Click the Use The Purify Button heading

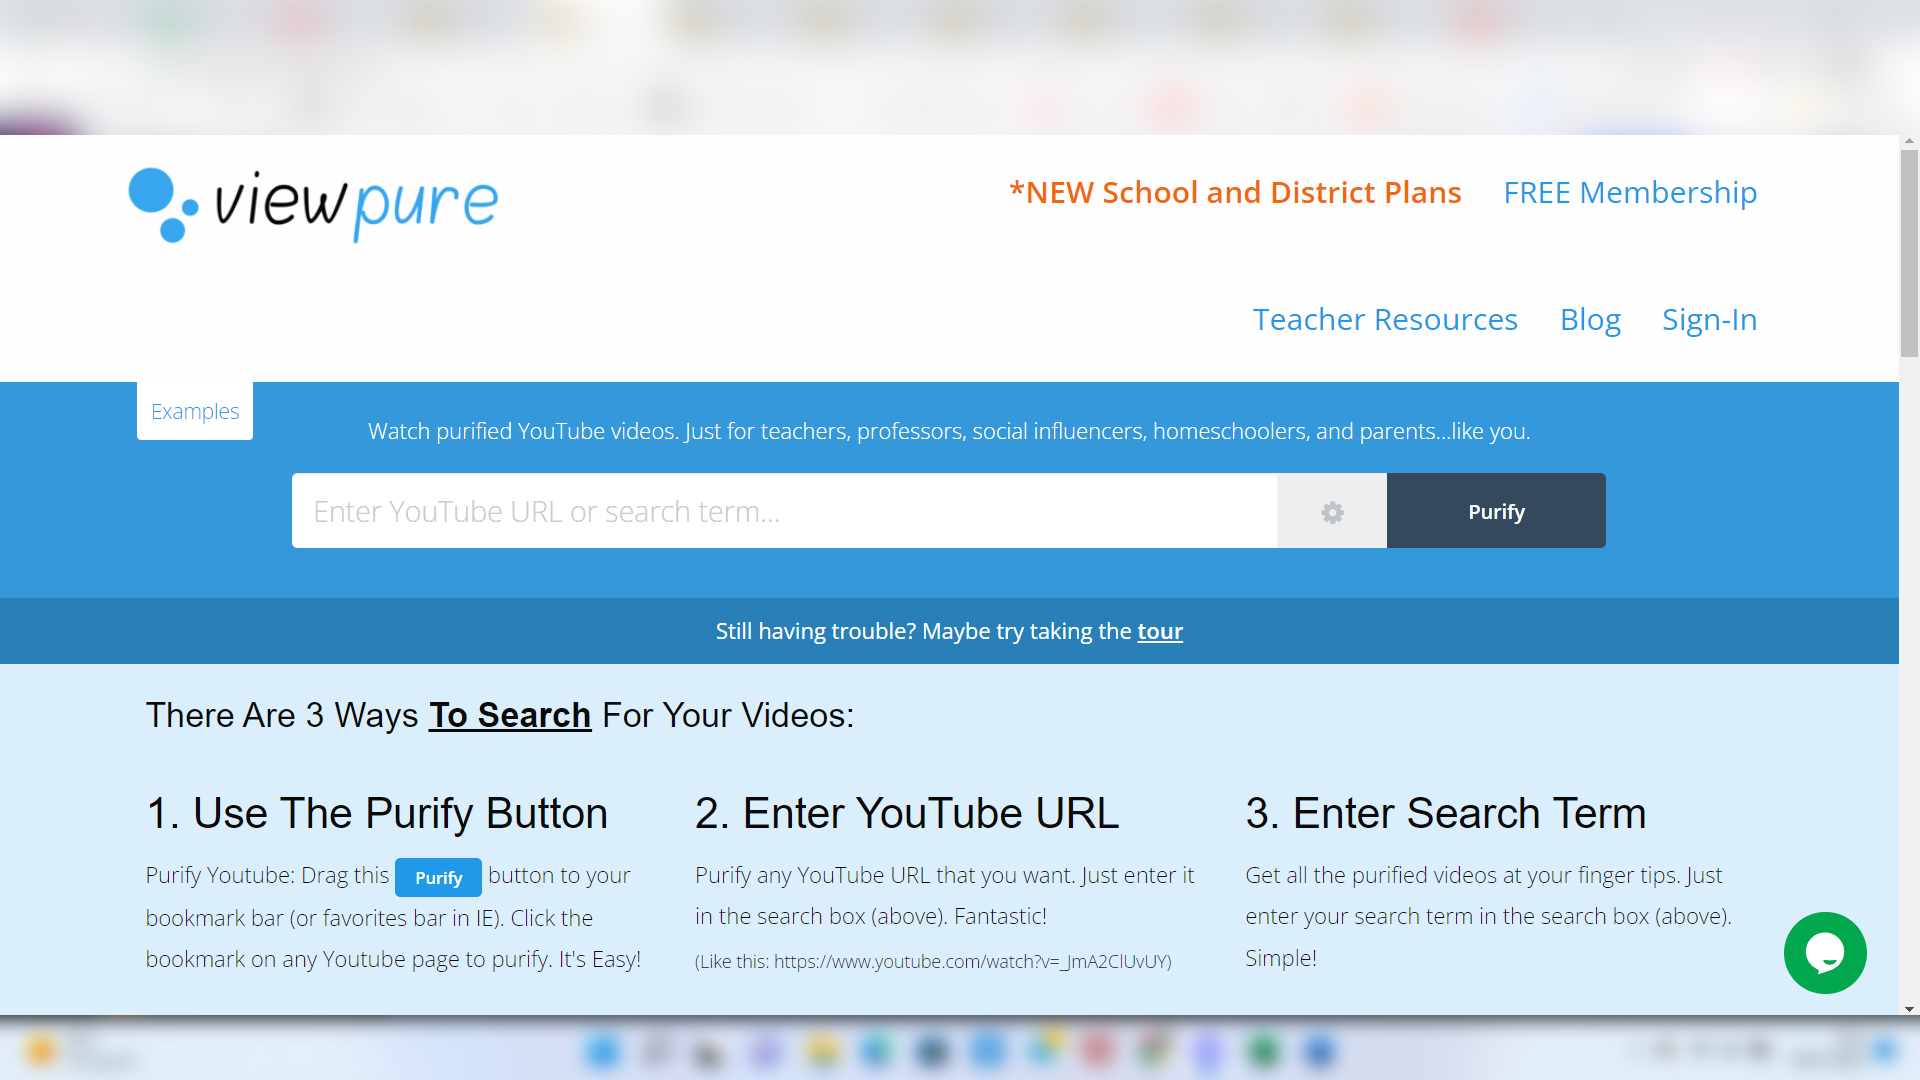click(377, 813)
